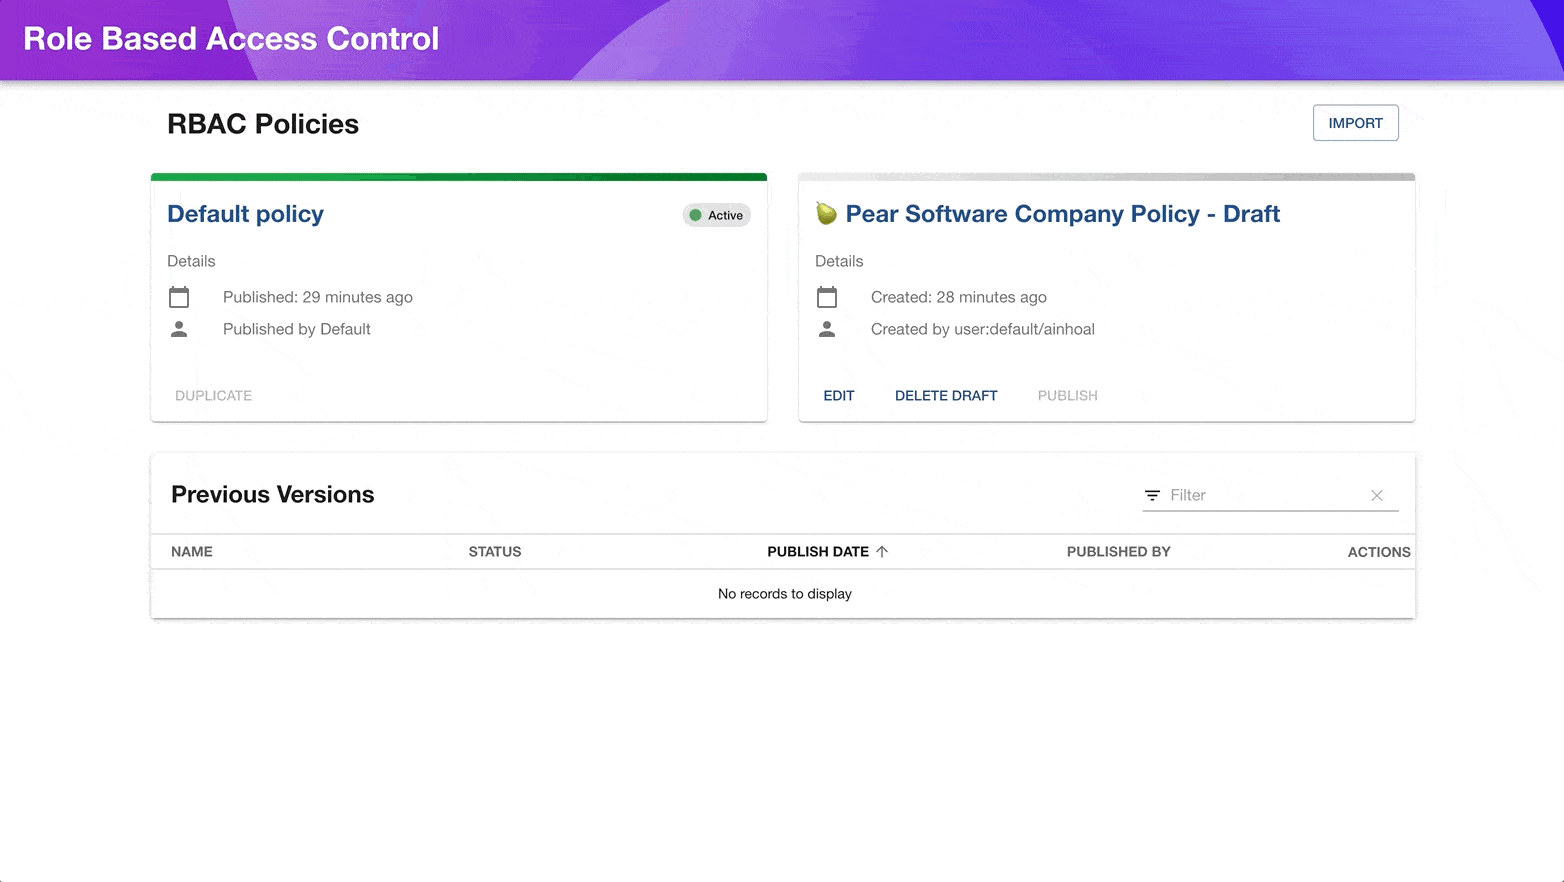Click the person icon beside Published by Default

point(179,328)
